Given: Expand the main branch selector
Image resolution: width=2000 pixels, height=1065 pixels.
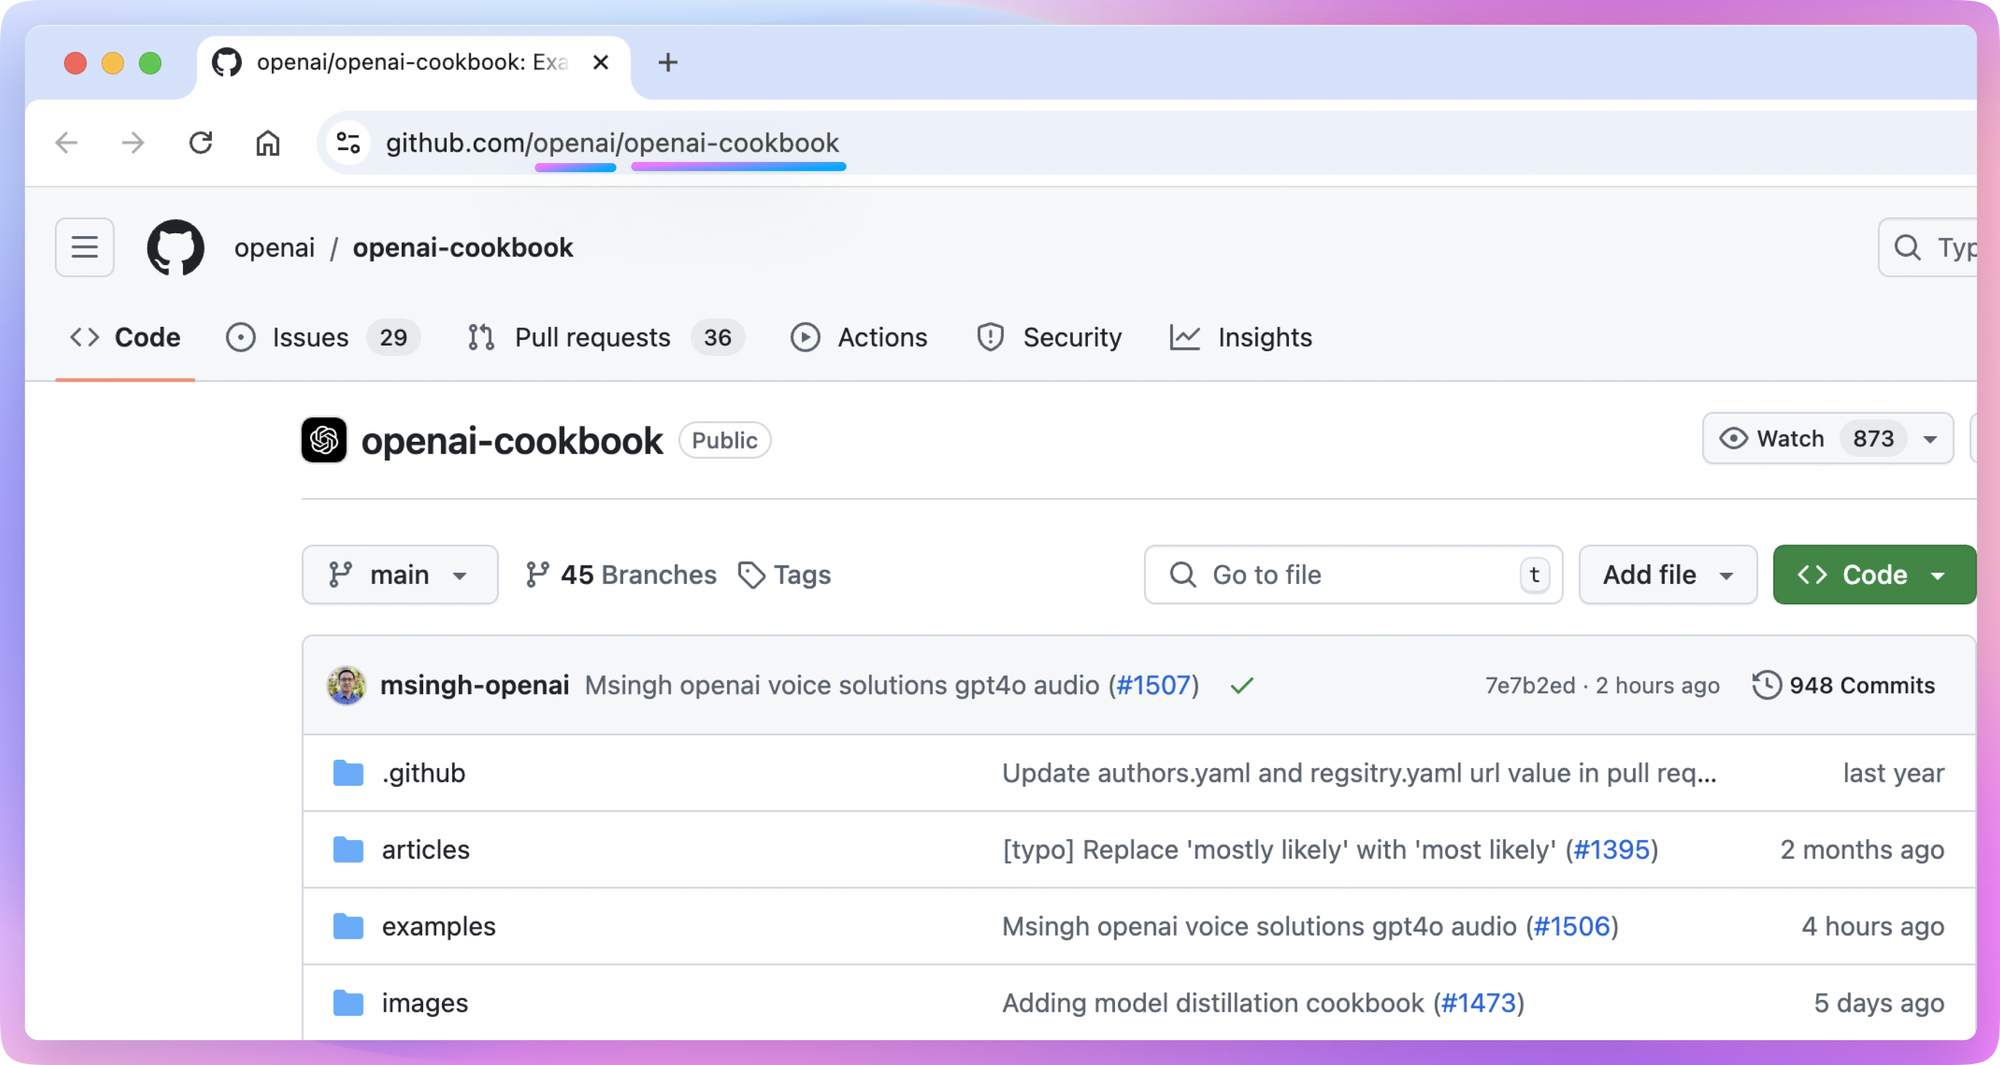Looking at the screenshot, I should click(x=400, y=575).
